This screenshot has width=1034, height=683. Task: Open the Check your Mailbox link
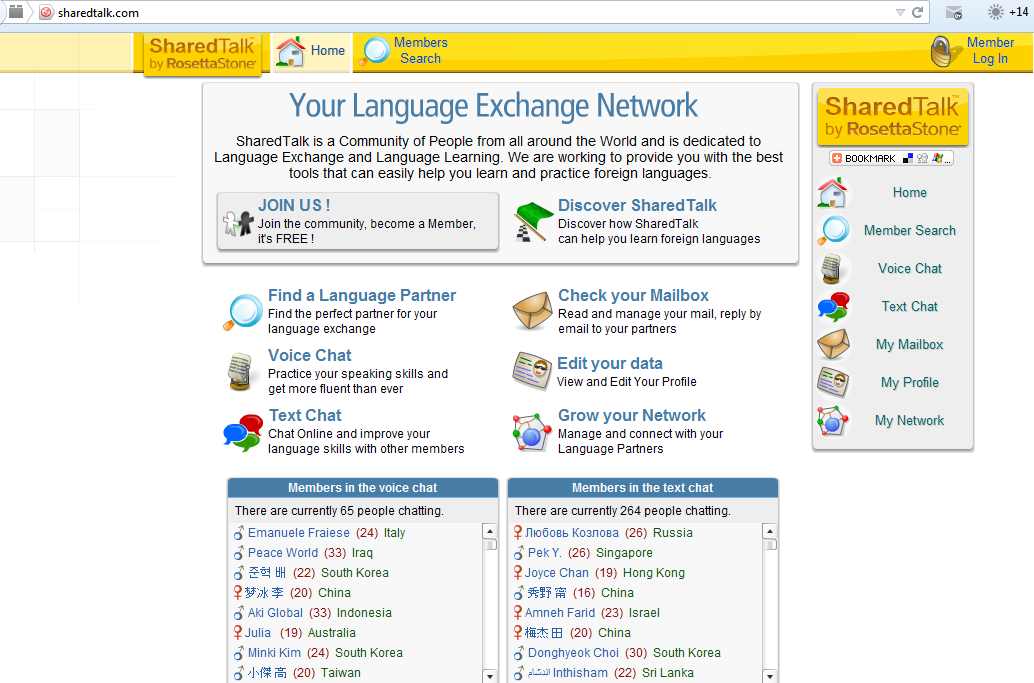(x=633, y=295)
